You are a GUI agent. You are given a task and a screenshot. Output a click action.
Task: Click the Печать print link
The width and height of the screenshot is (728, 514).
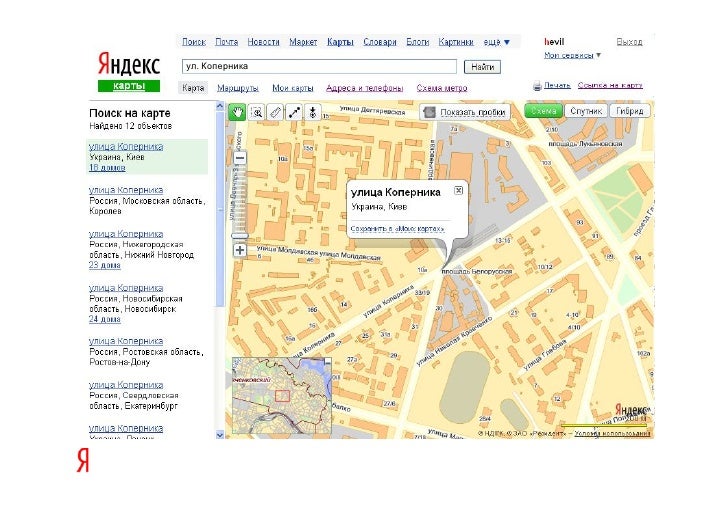point(557,85)
